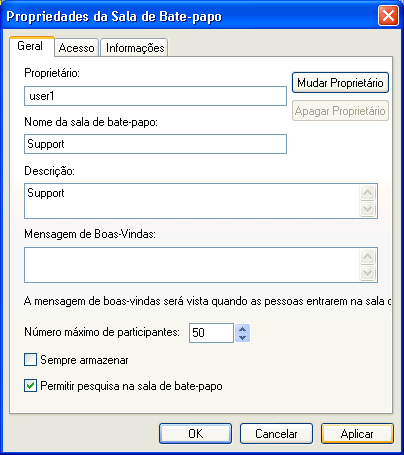The width and height of the screenshot is (404, 455).
Task: Click the chat room name field
Action: tap(155, 144)
